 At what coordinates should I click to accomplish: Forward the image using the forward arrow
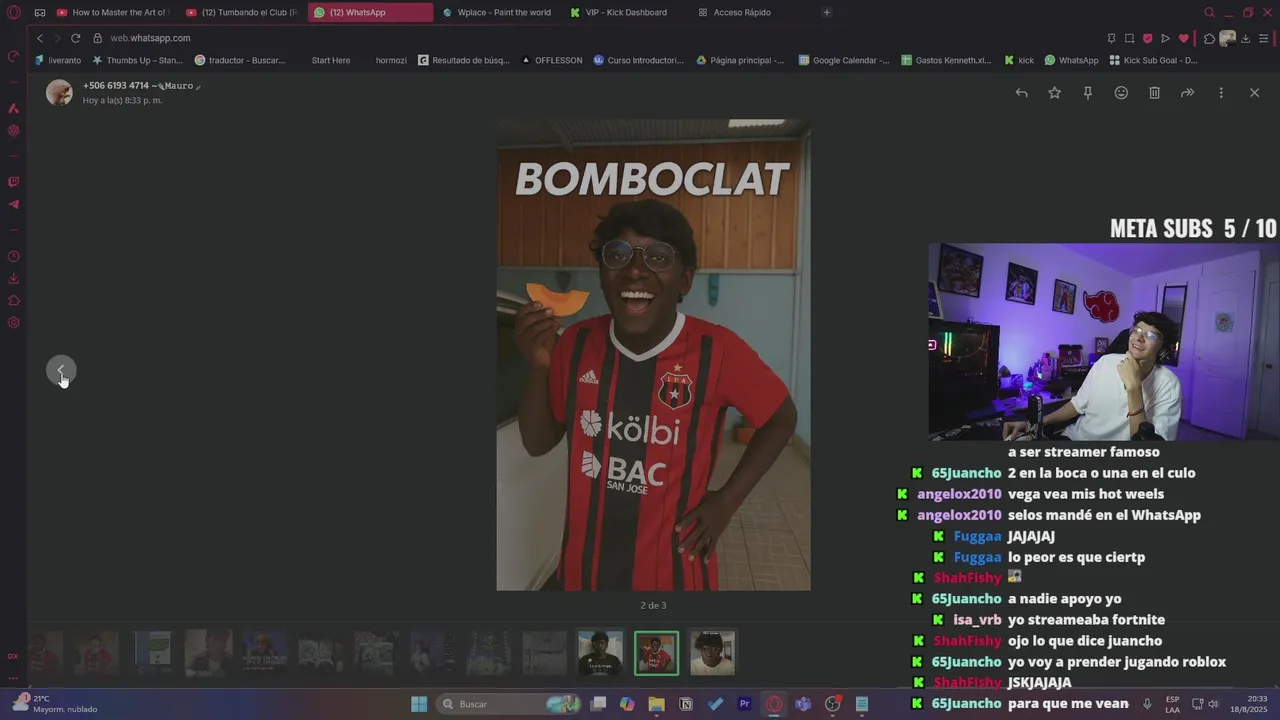tap(1187, 93)
